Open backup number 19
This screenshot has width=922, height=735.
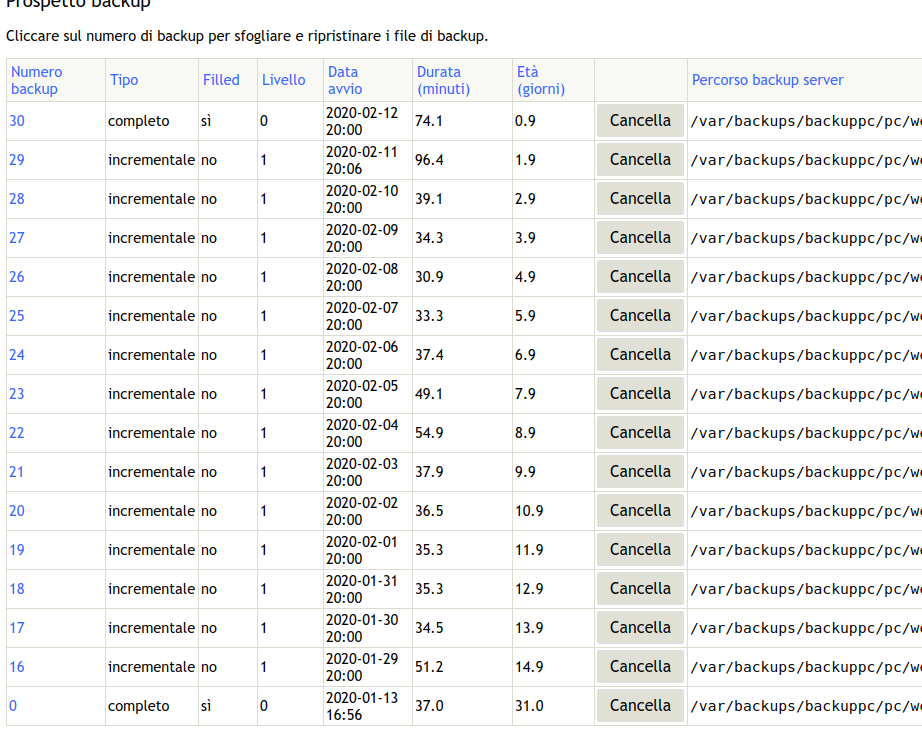pyautogui.click(x=17, y=550)
